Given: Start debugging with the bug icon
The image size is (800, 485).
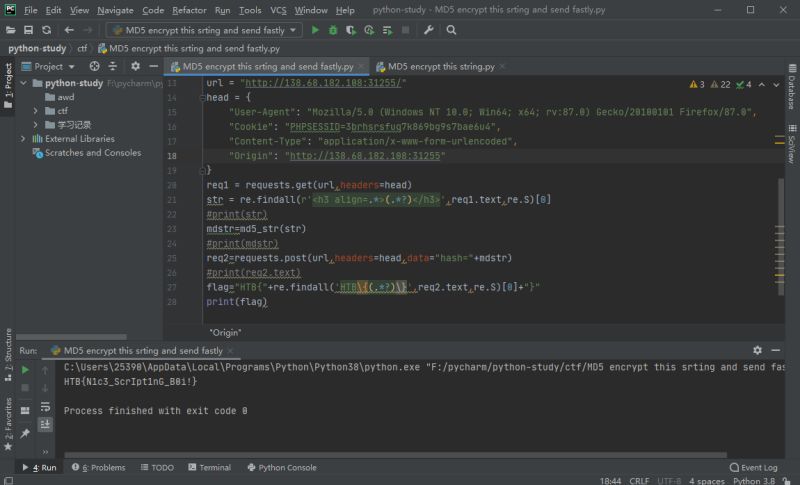Looking at the screenshot, I should click(x=333, y=30).
